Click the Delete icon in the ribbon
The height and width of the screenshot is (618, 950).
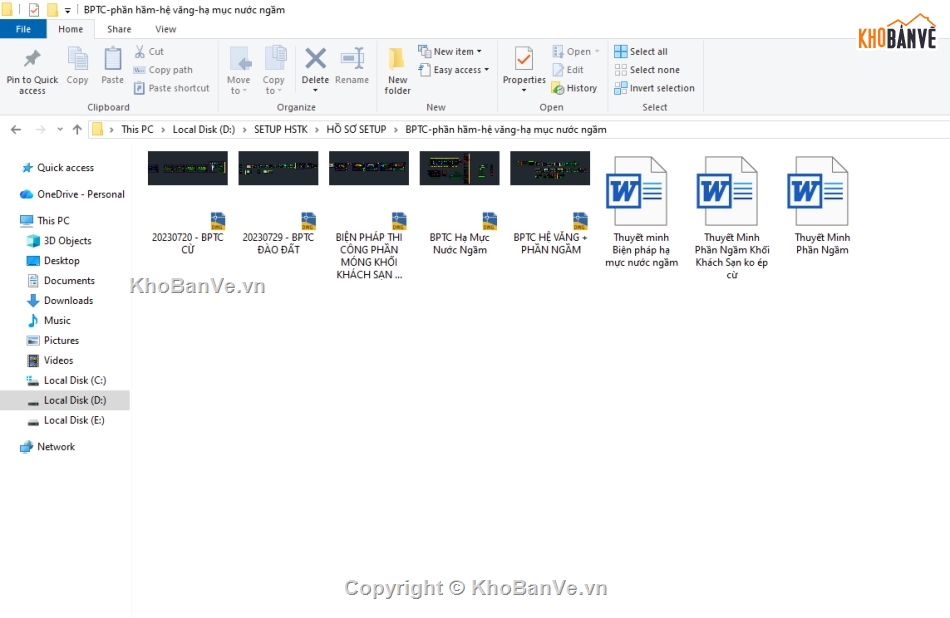315,62
